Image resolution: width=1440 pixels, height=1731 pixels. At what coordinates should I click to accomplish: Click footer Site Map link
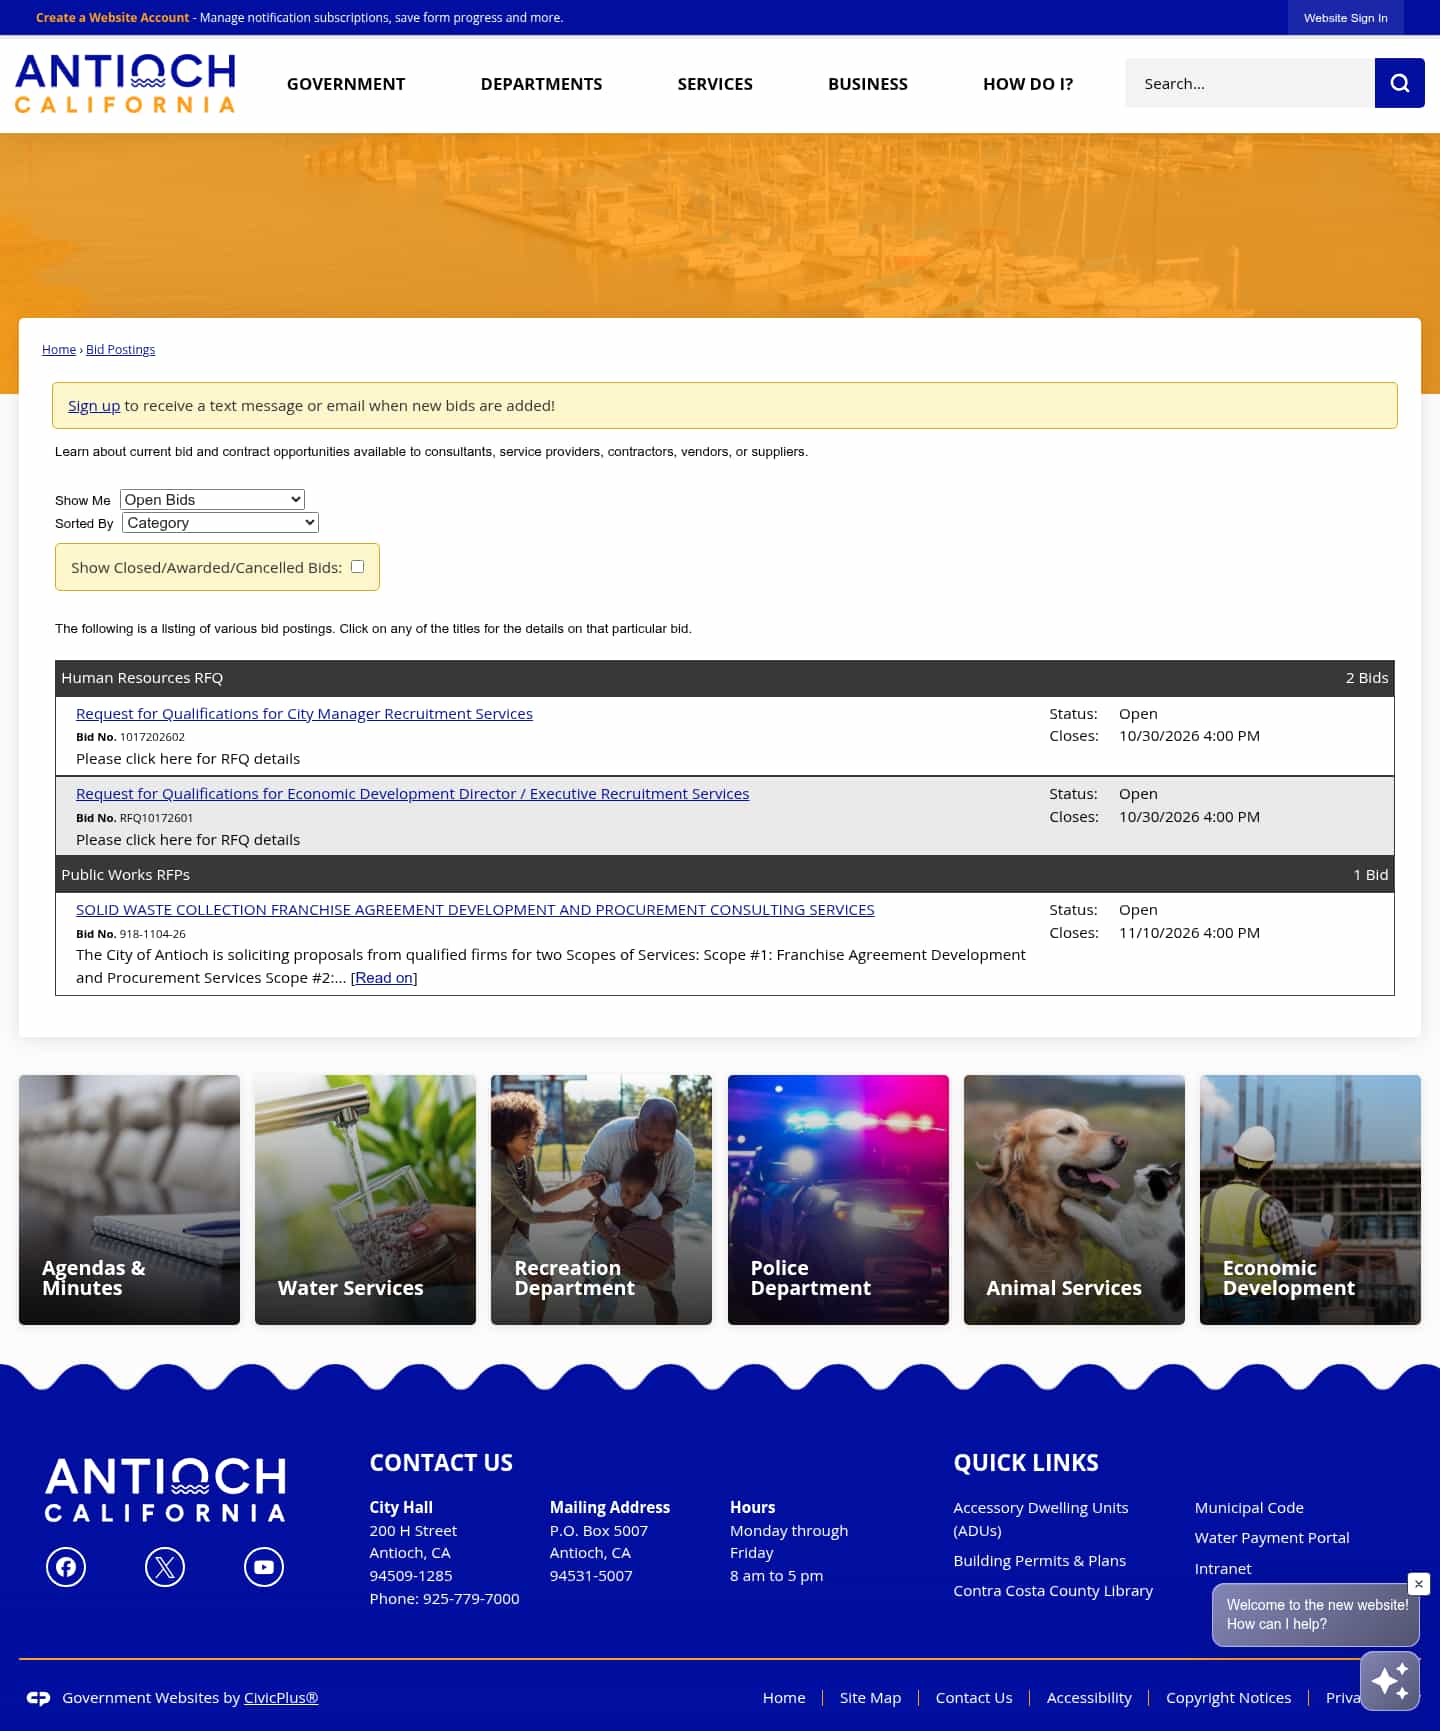click(x=870, y=1698)
